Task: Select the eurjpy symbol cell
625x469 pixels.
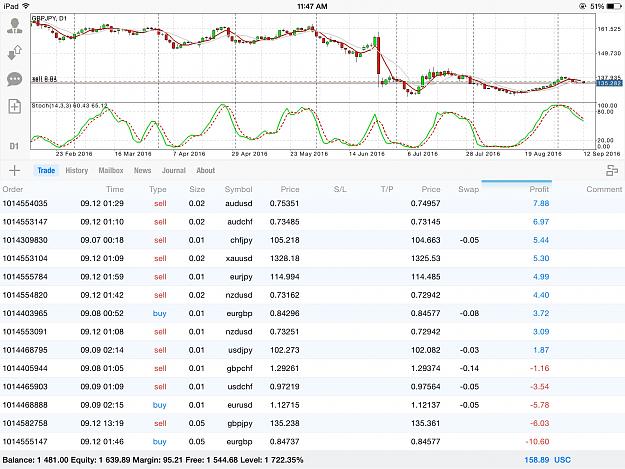Action: click(241, 277)
